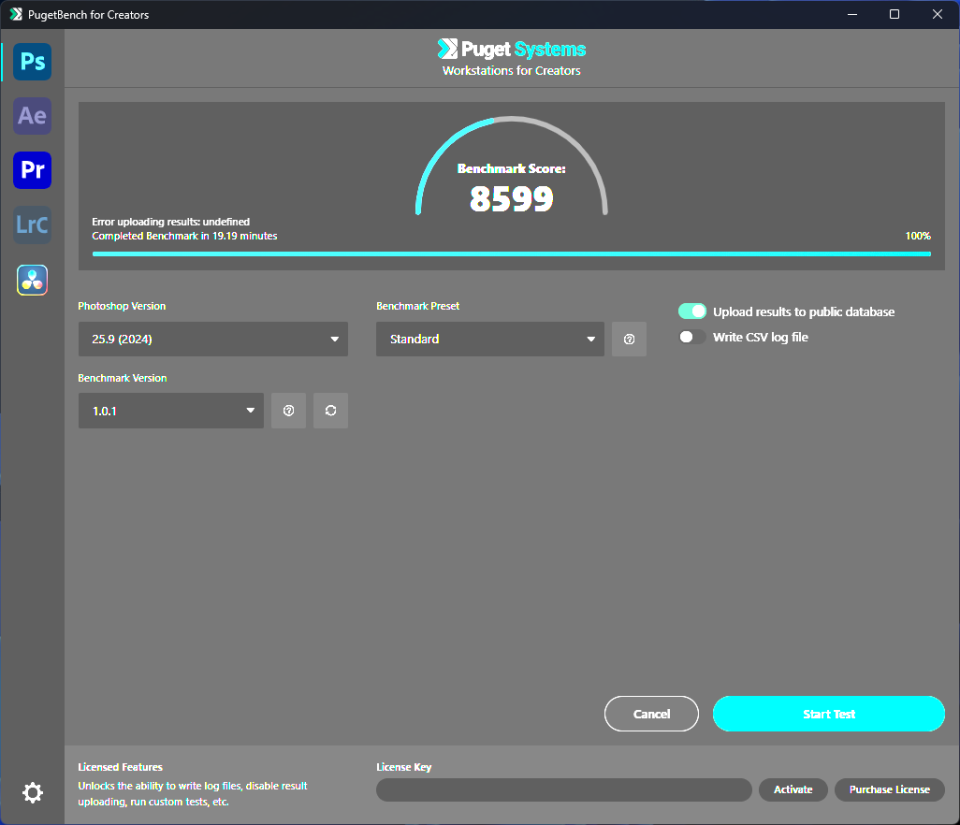Select the DaVinci Resolve benchmark icon
The height and width of the screenshot is (825, 960).
32,280
